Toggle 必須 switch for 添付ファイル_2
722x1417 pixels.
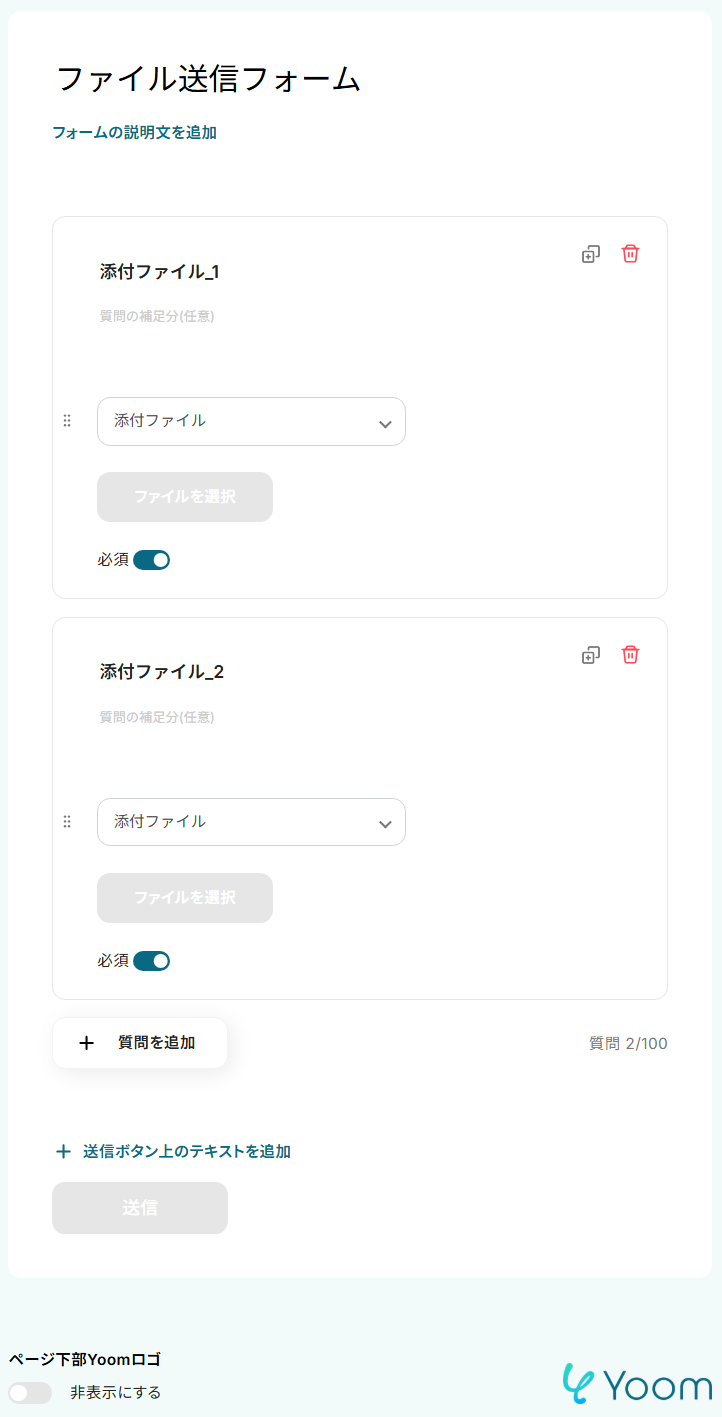(x=151, y=961)
